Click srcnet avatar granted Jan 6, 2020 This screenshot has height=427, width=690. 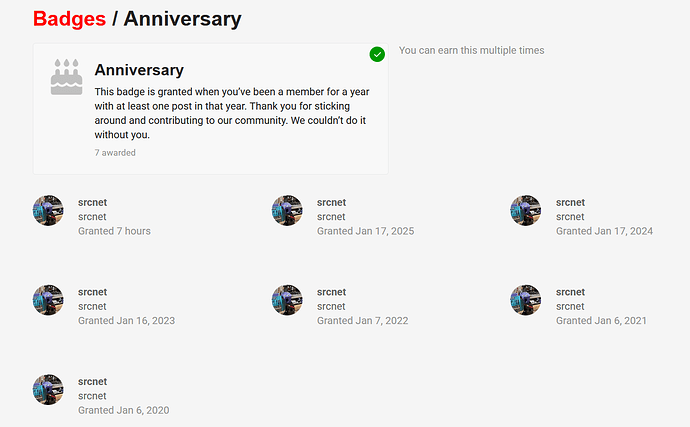pyautogui.click(x=48, y=390)
